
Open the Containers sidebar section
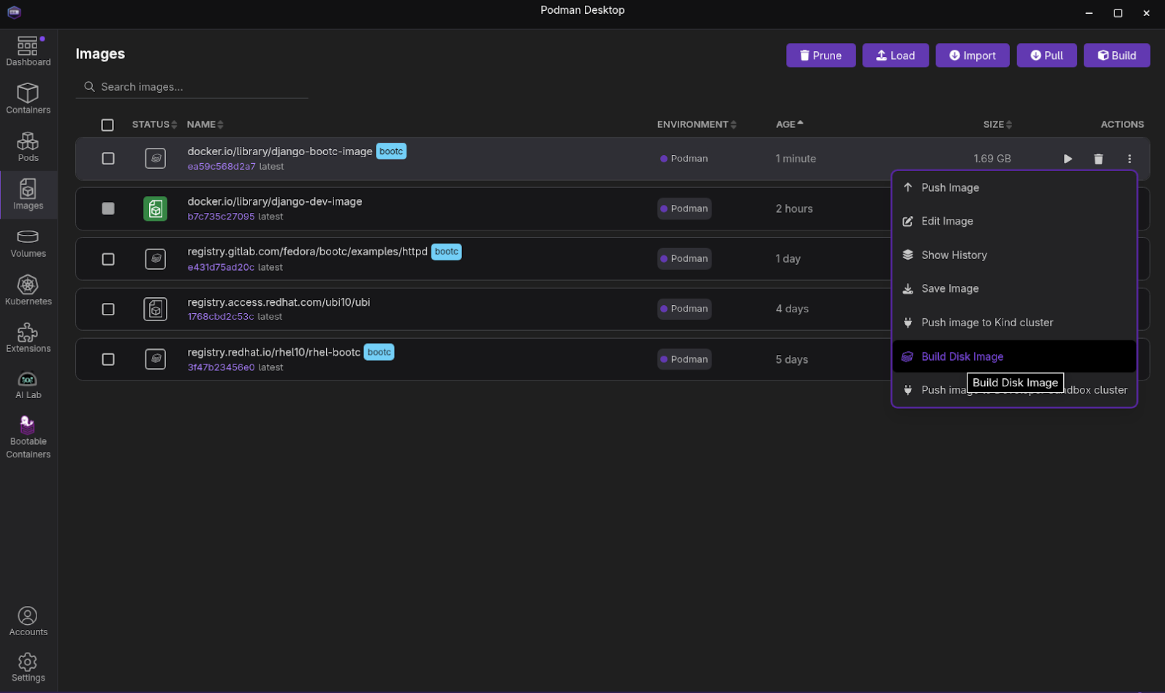point(28,98)
